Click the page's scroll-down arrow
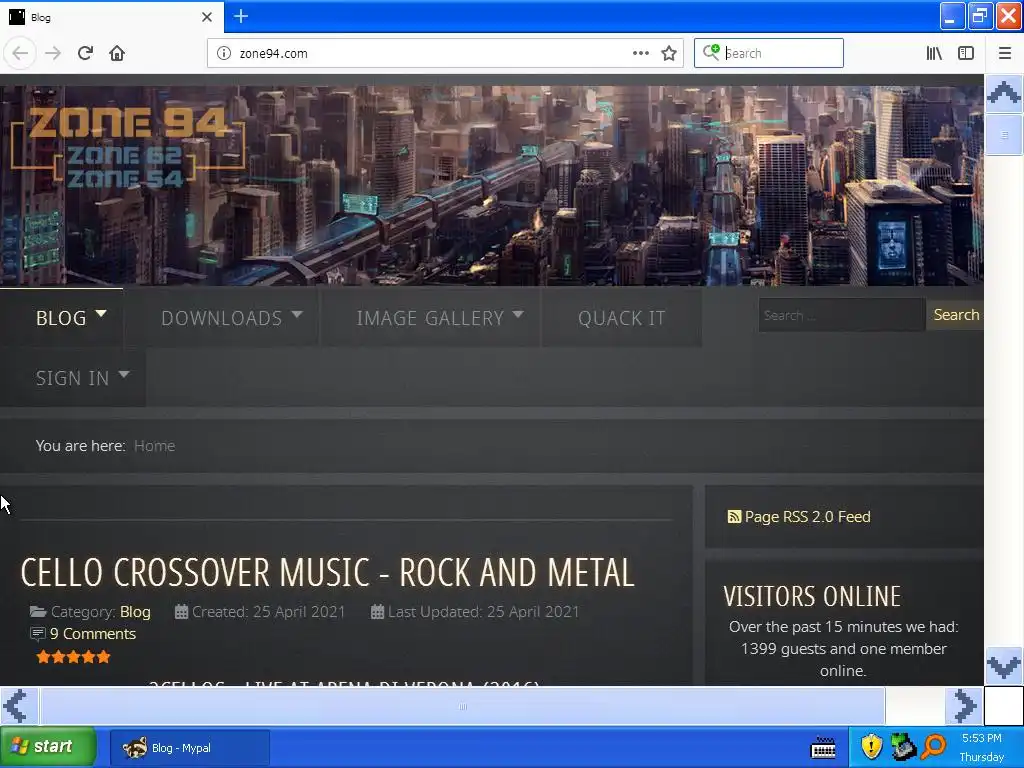This screenshot has width=1024, height=768. click(x=1004, y=665)
